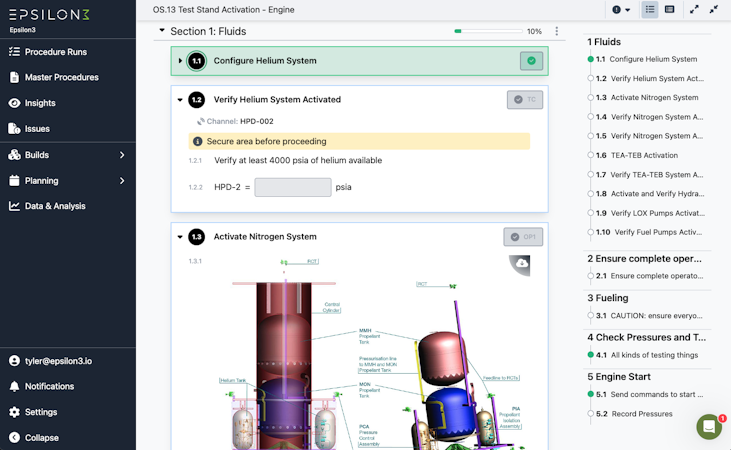Screen dimensions: 731x450
Task: Open outline section 1 Fluids
Action: coord(604,42)
